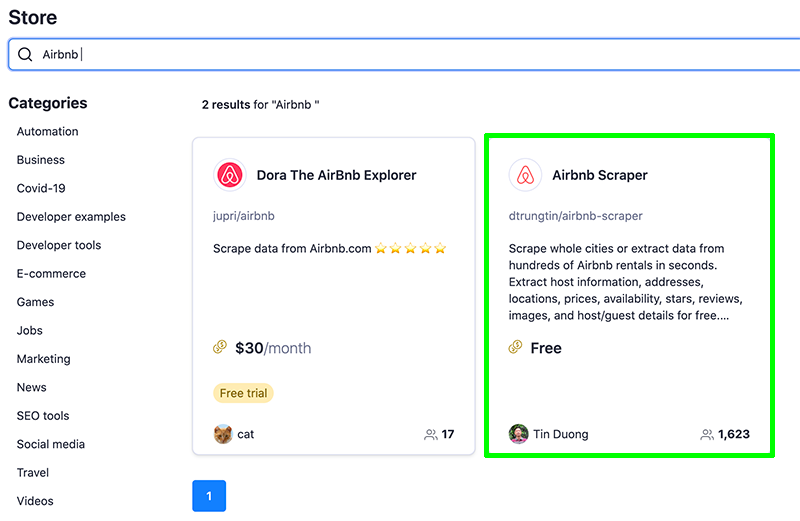
Task: Click the jupri/airbnb path text
Action: coord(244,216)
